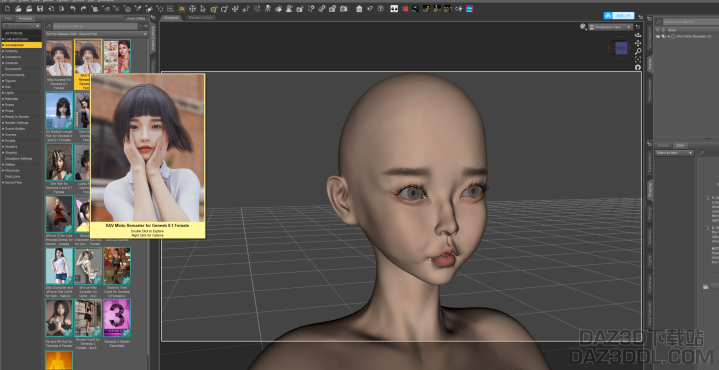Open the Perspective View camera dropdown
This screenshot has height=370, width=719.
(x=611, y=27)
